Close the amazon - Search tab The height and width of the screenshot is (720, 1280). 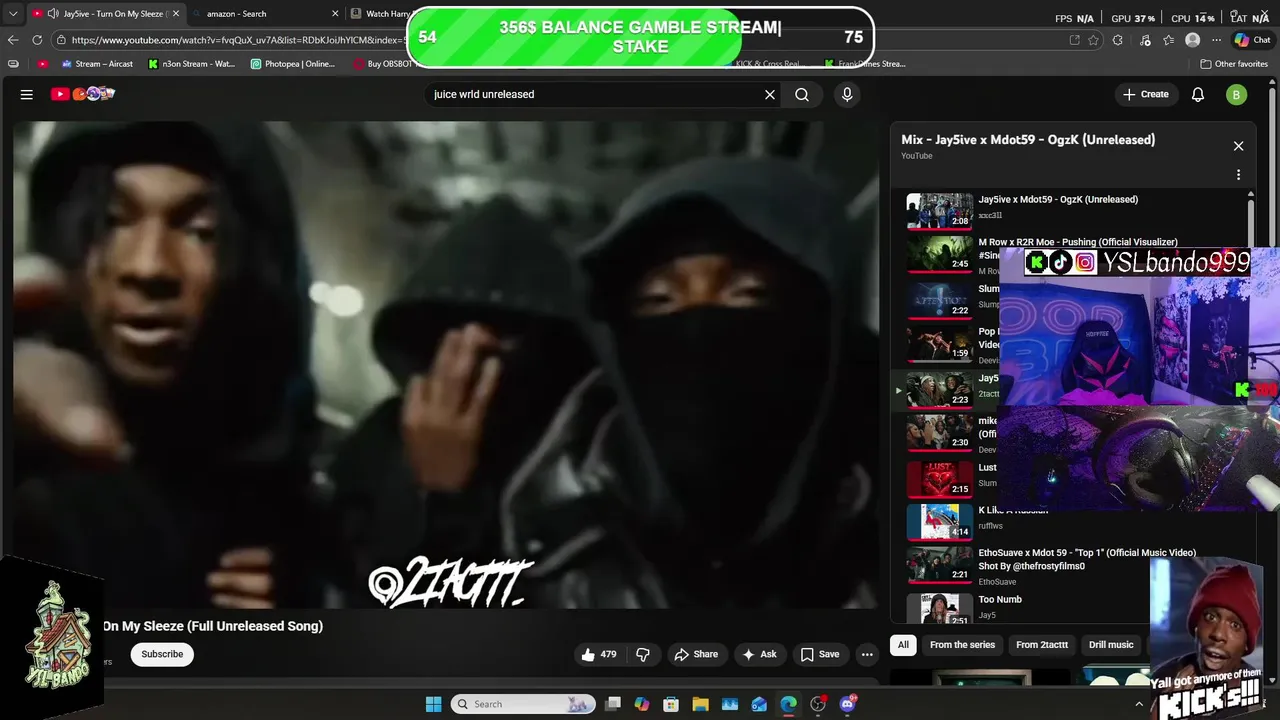click(336, 14)
